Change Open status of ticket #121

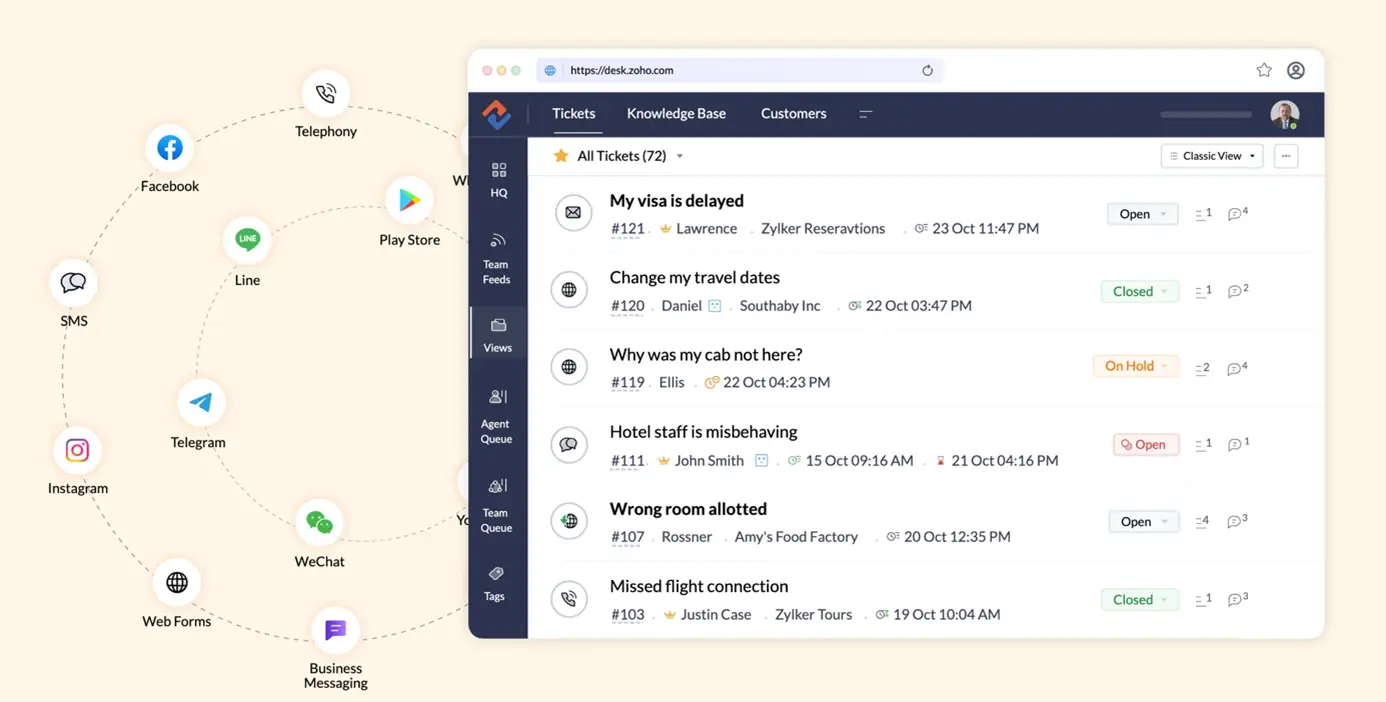click(x=1142, y=214)
